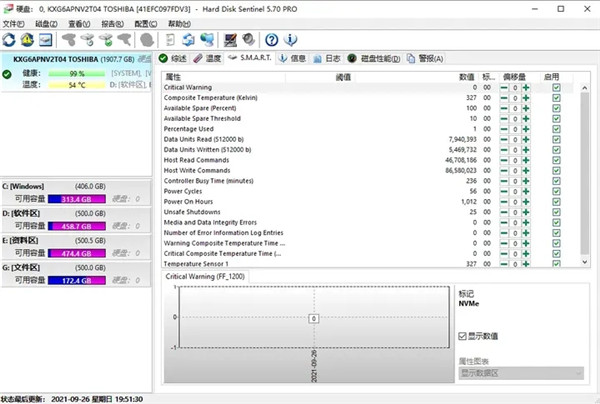Open the 报告 menu
This screenshot has width=600, height=404.
click(x=112, y=24)
